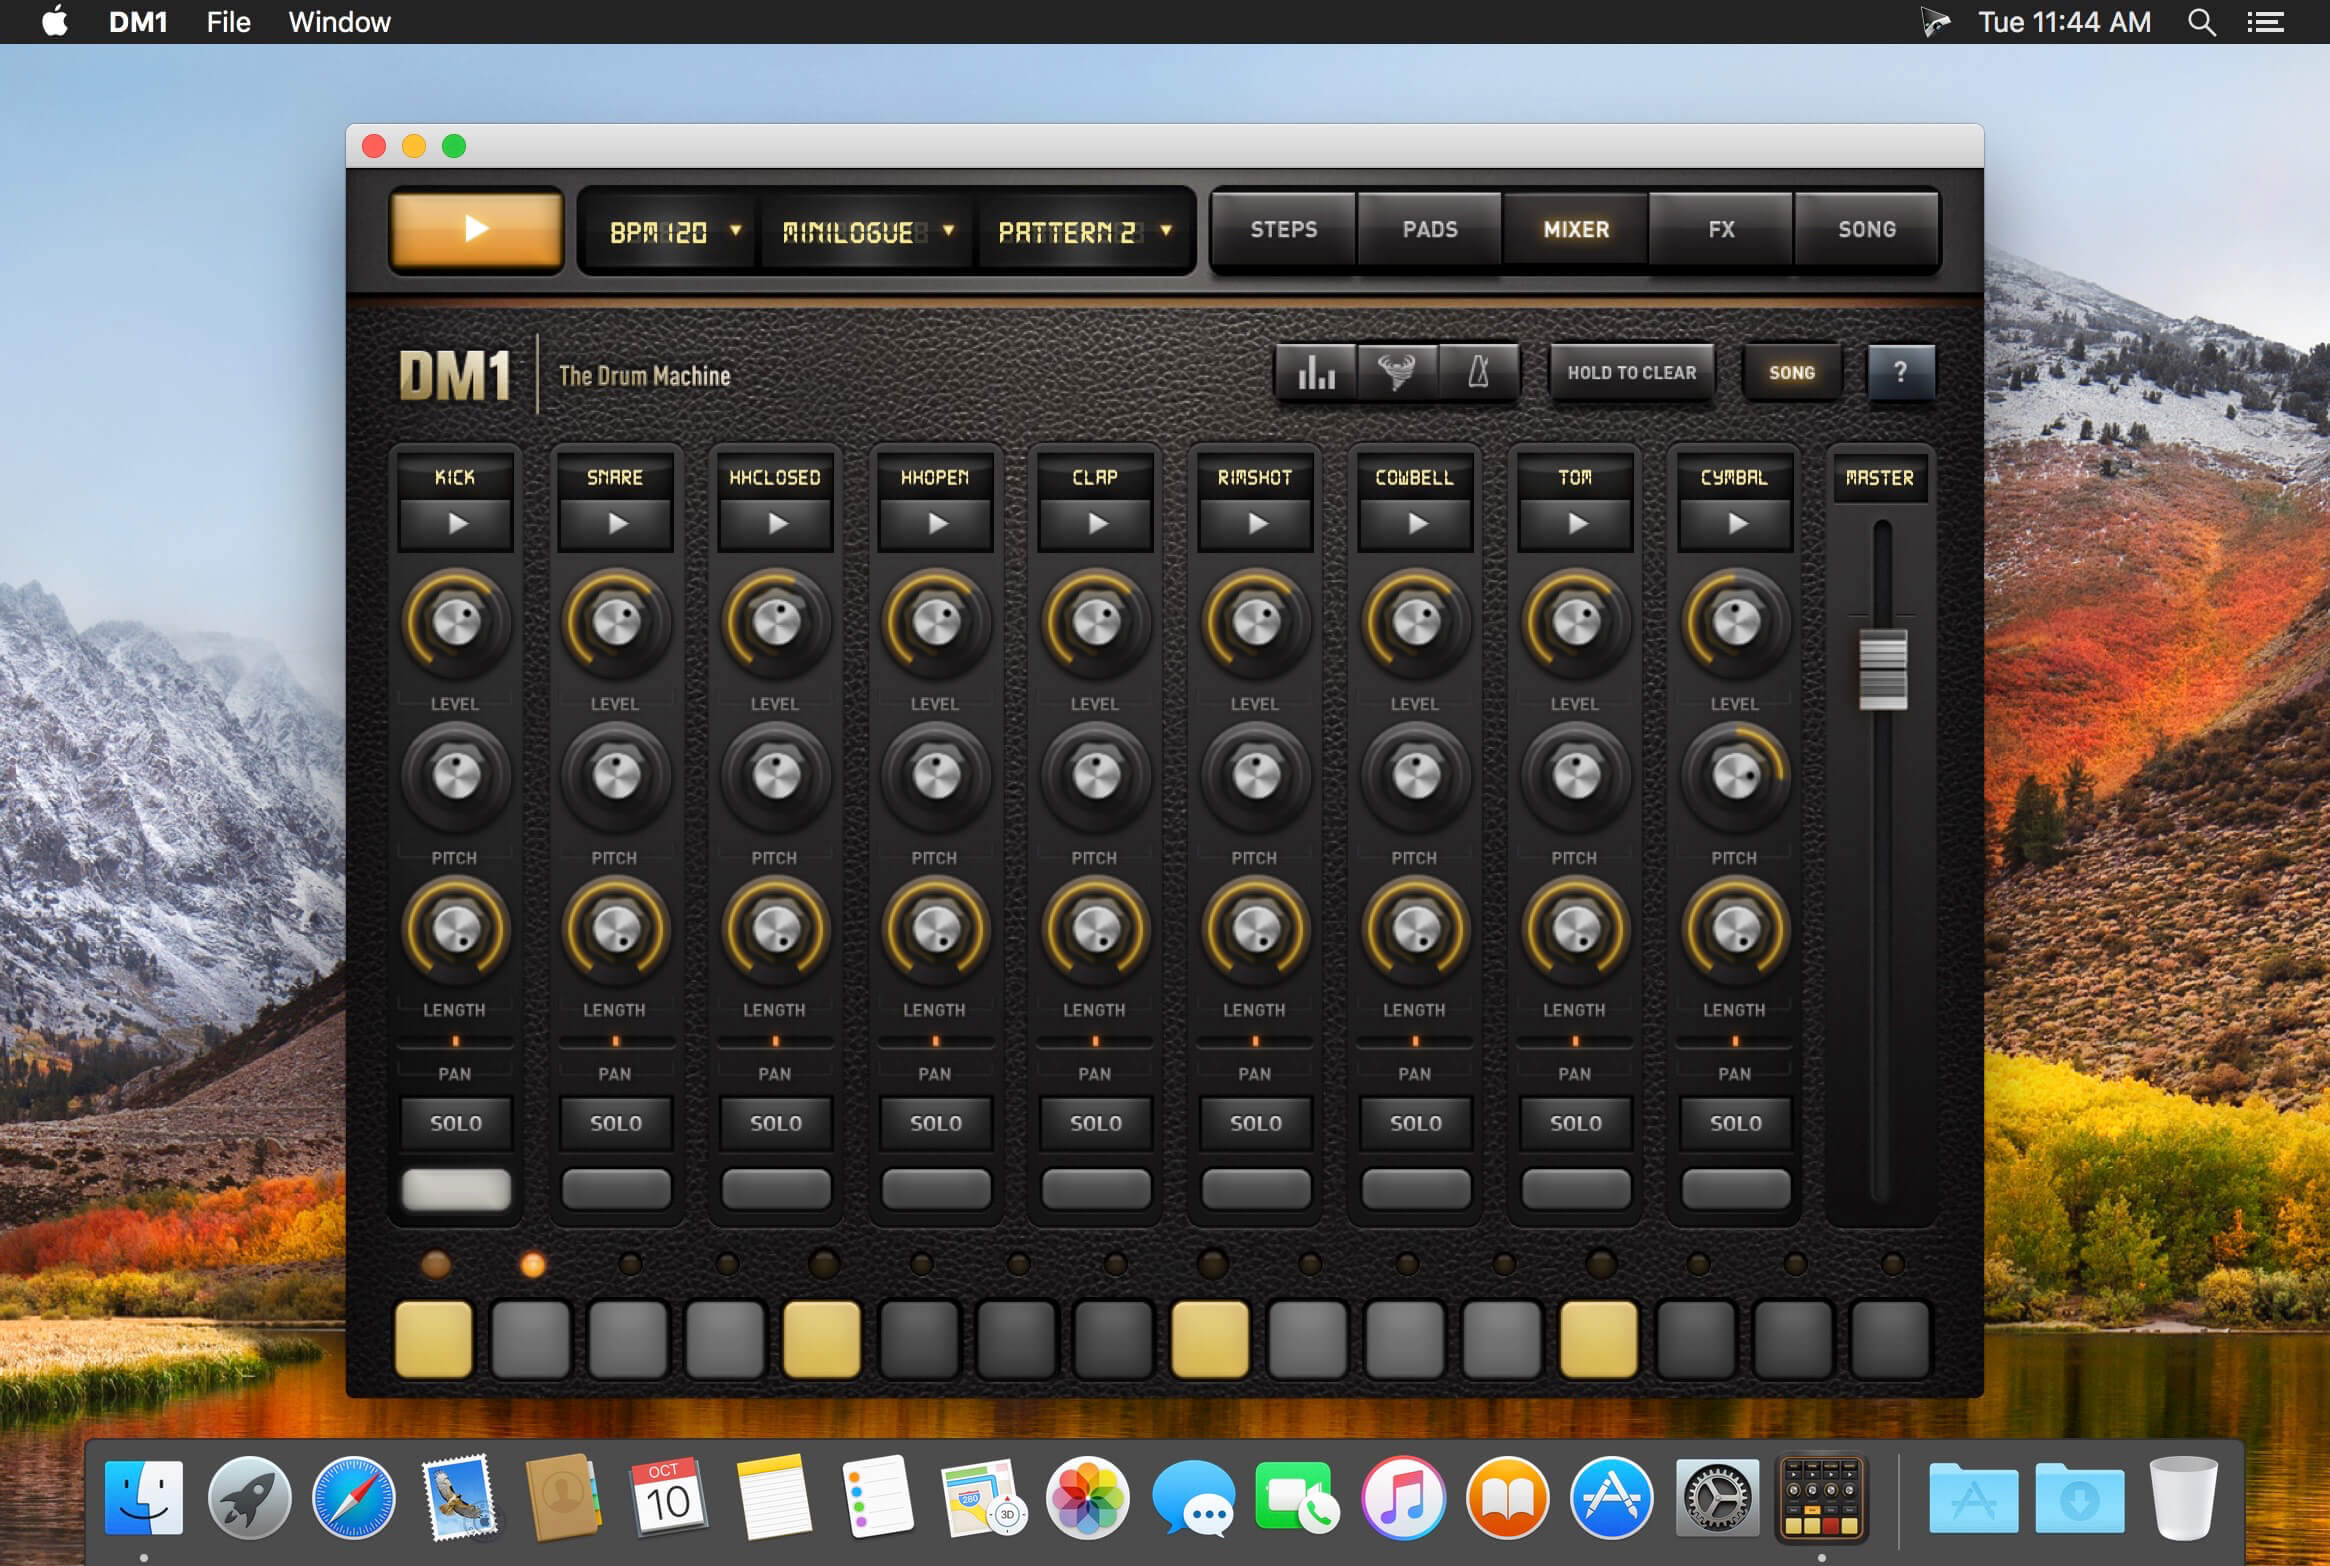Image resolution: width=2330 pixels, height=1566 pixels.
Task: Toggle the SONG mode button beside HOLD TO CLEAR
Action: [1791, 373]
